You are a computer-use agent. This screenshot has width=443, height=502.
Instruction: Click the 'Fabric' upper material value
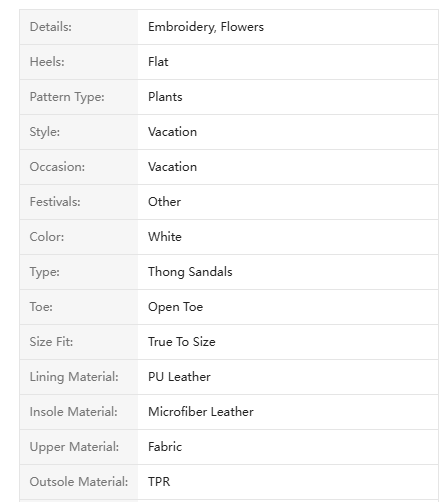[165, 447]
